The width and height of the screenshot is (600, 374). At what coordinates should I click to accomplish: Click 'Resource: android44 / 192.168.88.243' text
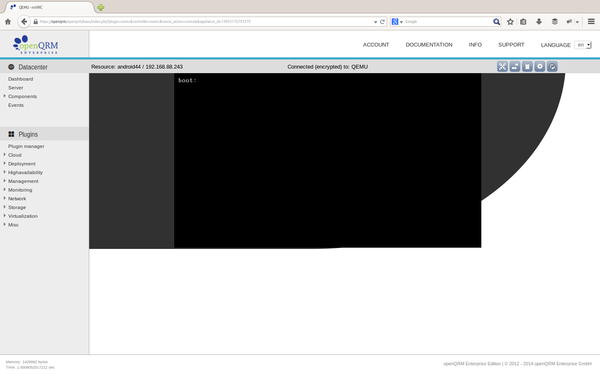(137, 67)
